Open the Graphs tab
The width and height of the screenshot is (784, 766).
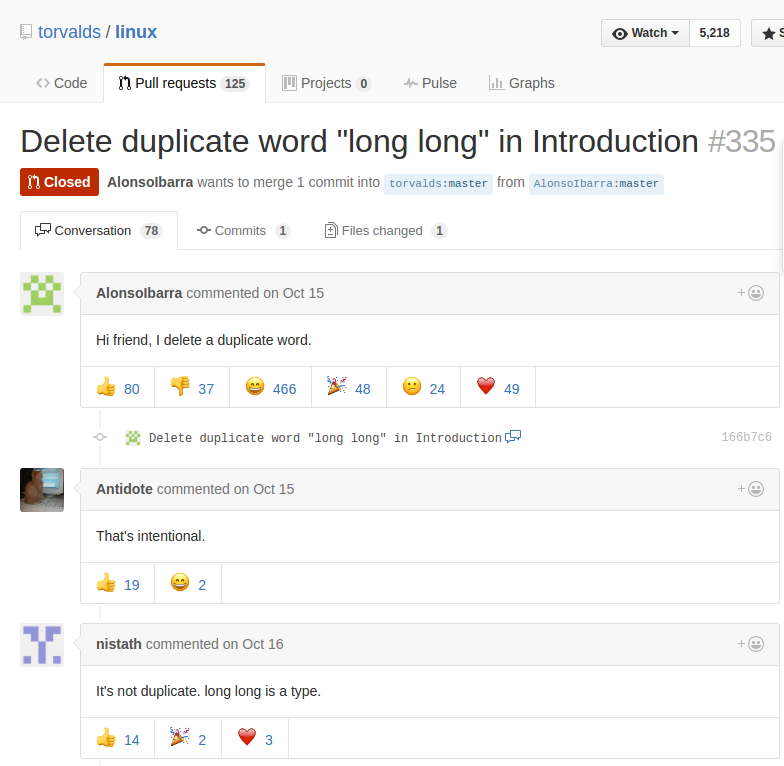[x=522, y=83]
